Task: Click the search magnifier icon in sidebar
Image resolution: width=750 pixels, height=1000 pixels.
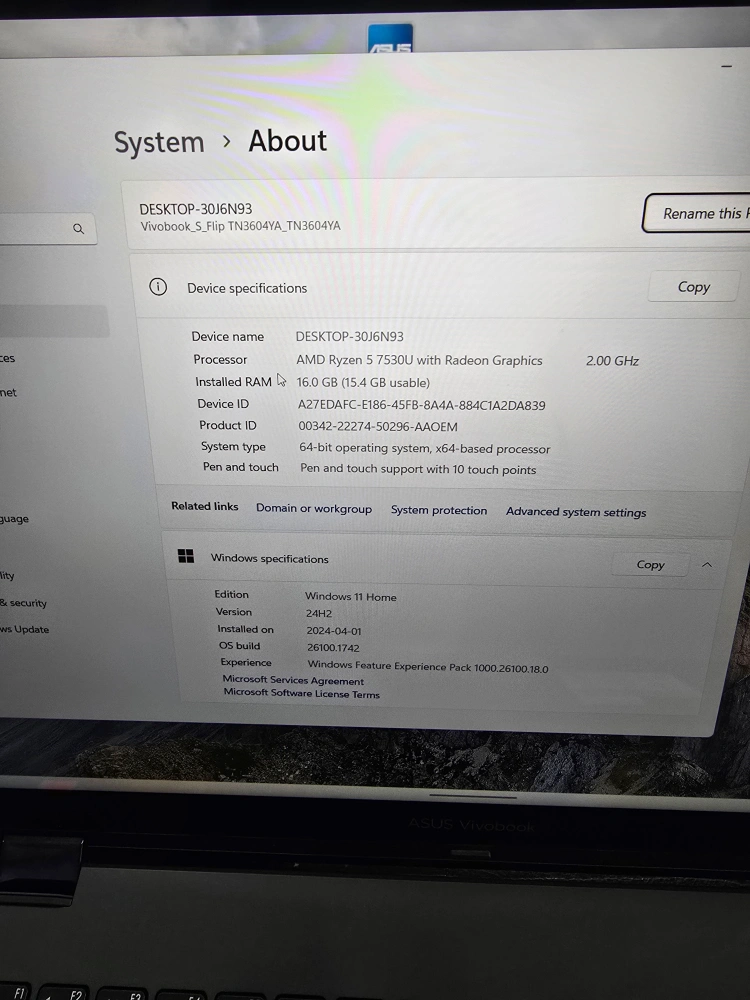Action: 78,229
